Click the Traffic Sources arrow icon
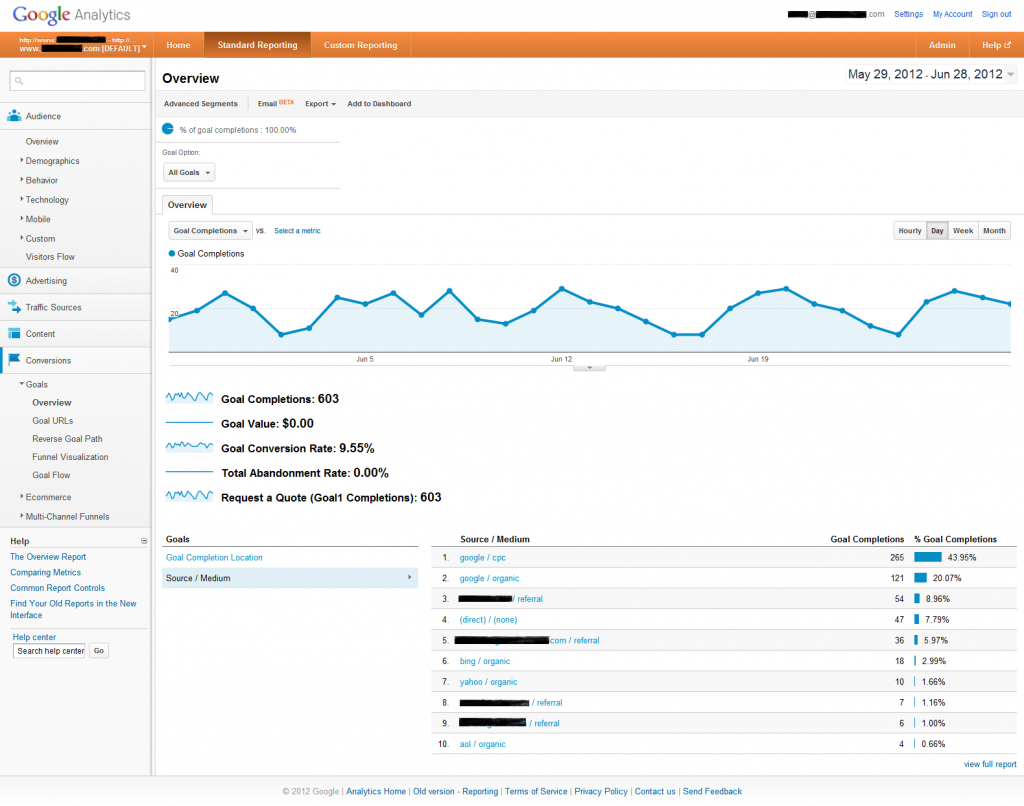Image resolution: width=1024 pixels, height=806 pixels. (14, 306)
